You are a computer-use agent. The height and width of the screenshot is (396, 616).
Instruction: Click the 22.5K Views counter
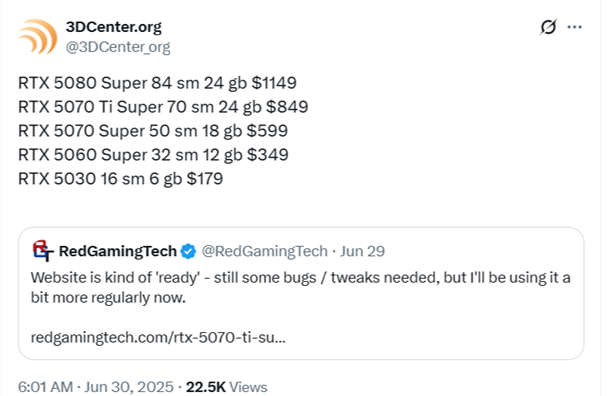pyautogui.click(x=226, y=387)
